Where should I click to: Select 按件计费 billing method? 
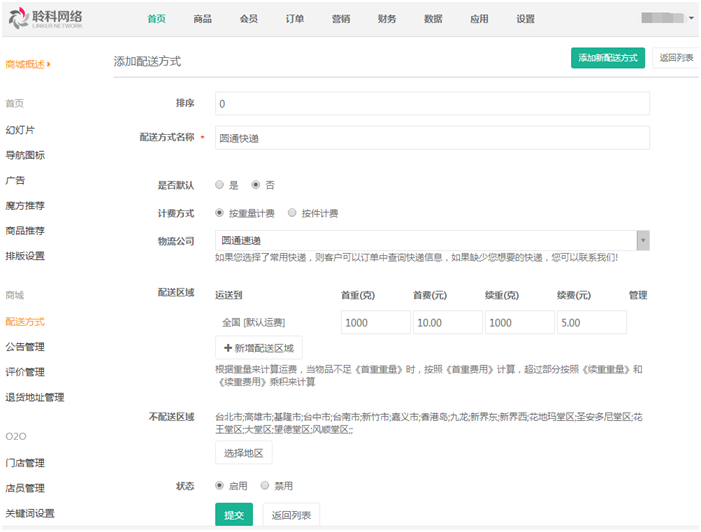(292, 213)
